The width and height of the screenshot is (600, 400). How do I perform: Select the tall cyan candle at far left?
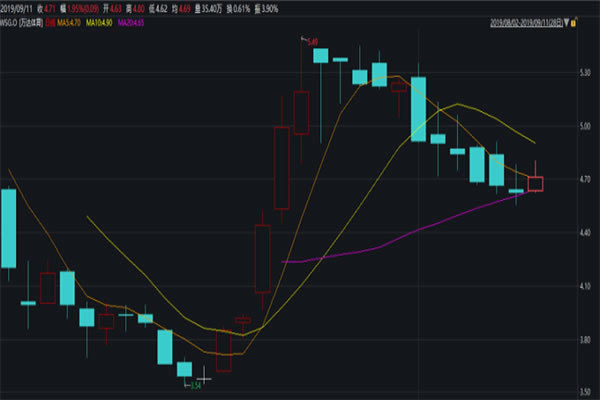[x=8, y=228]
